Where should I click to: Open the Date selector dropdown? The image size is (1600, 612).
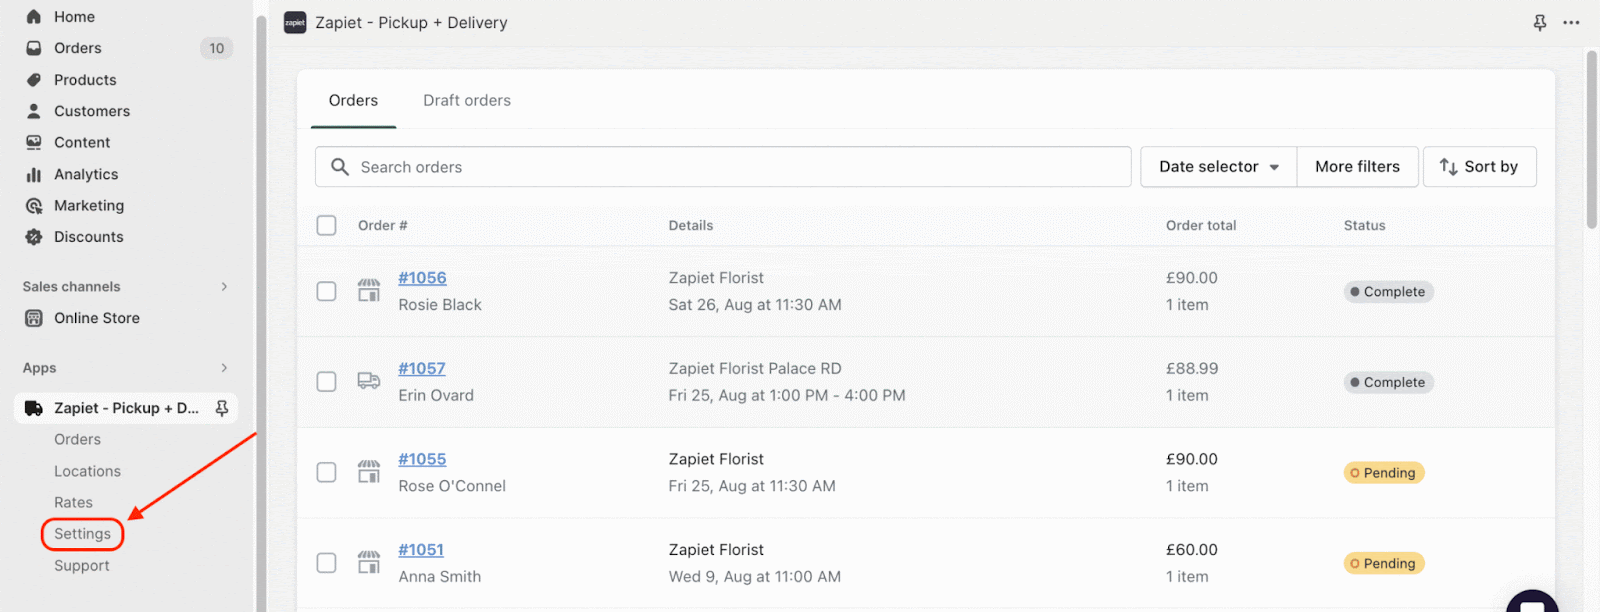[1219, 167]
